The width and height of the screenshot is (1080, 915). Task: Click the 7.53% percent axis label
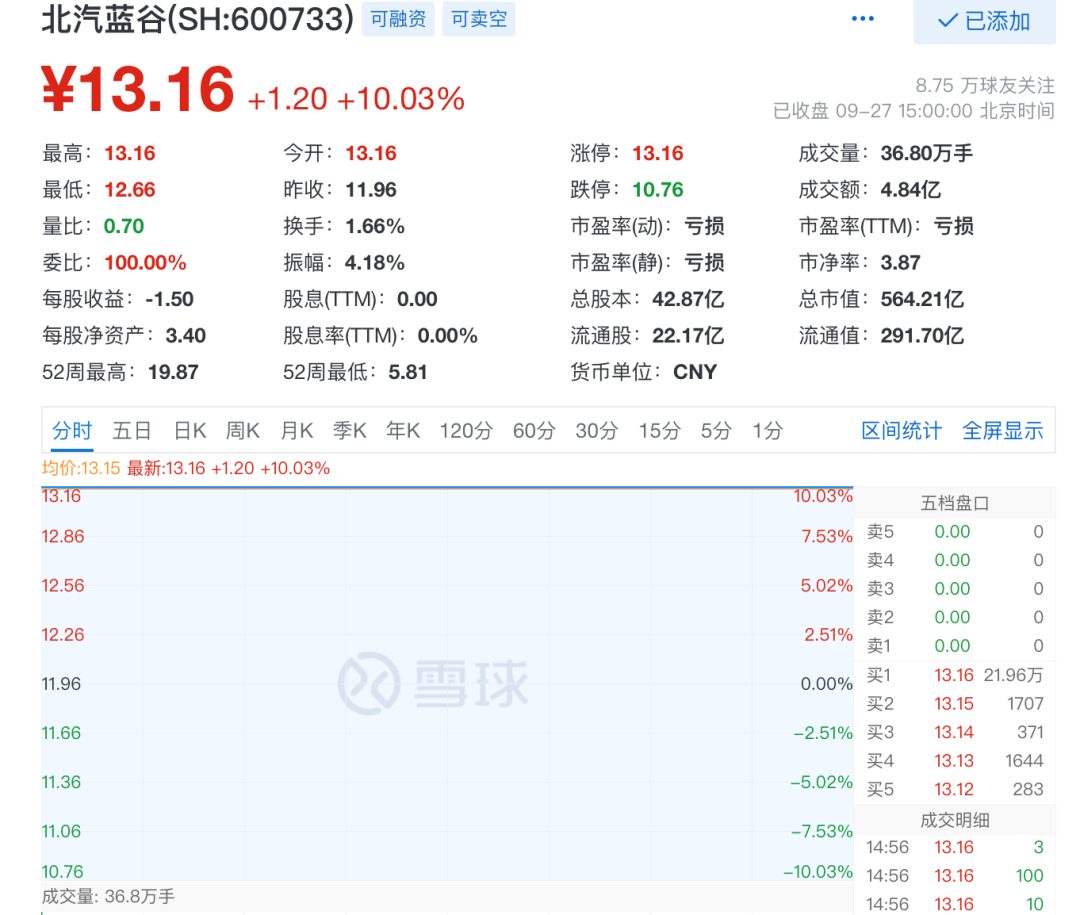[x=827, y=536]
